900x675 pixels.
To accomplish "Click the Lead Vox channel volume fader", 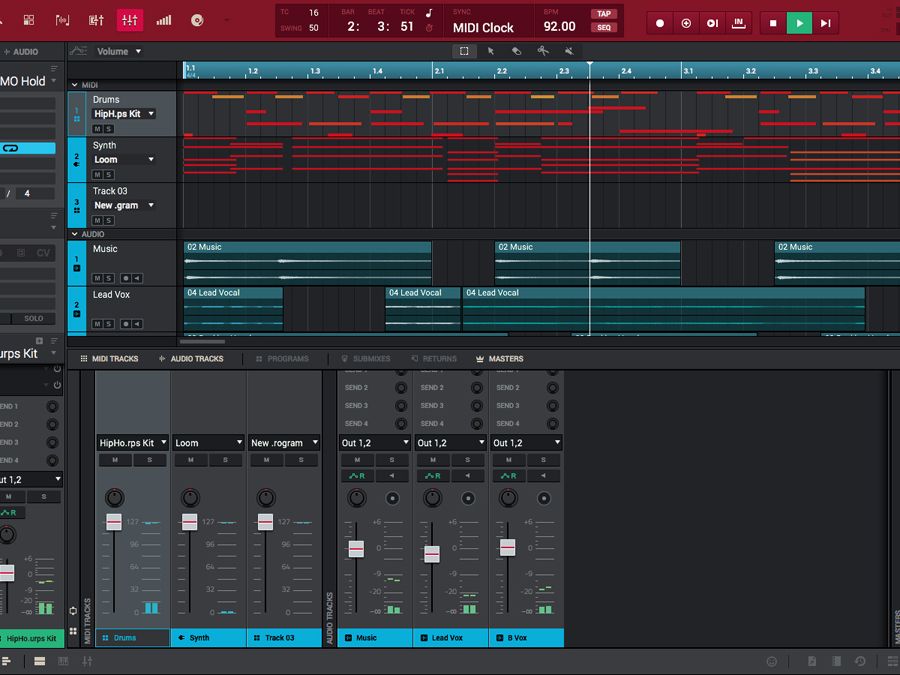I will click(432, 554).
